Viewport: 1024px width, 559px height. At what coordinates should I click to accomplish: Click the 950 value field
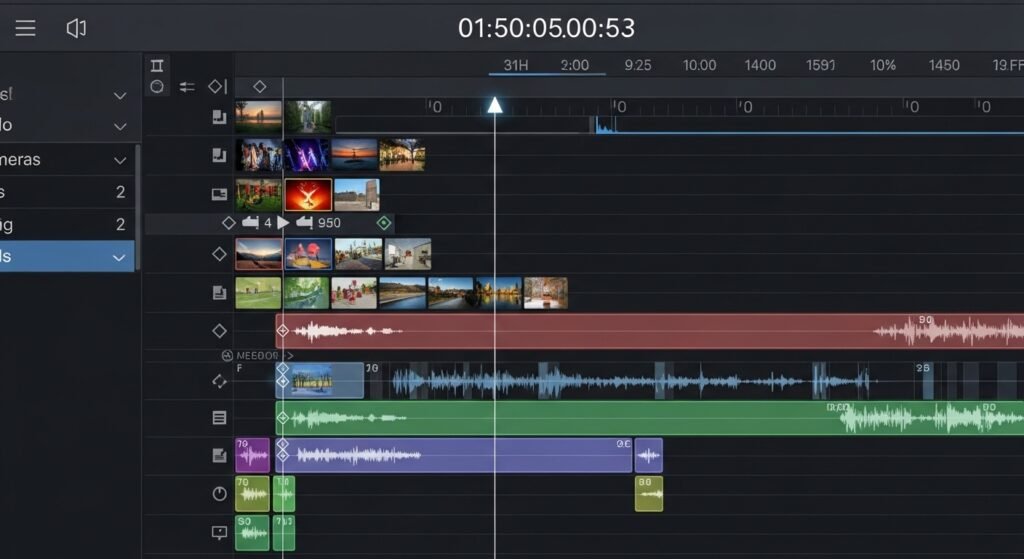pos(329,223)
